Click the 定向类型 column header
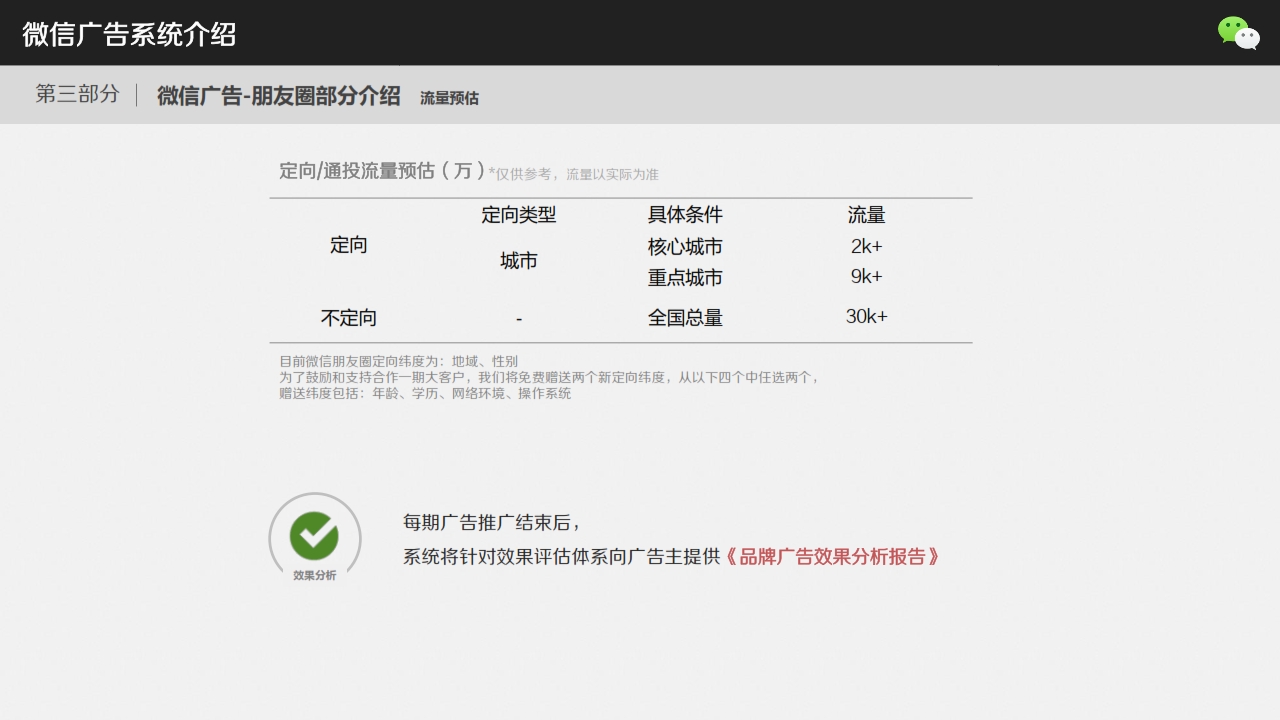The image size is (1280, 720). coord(518,215)
